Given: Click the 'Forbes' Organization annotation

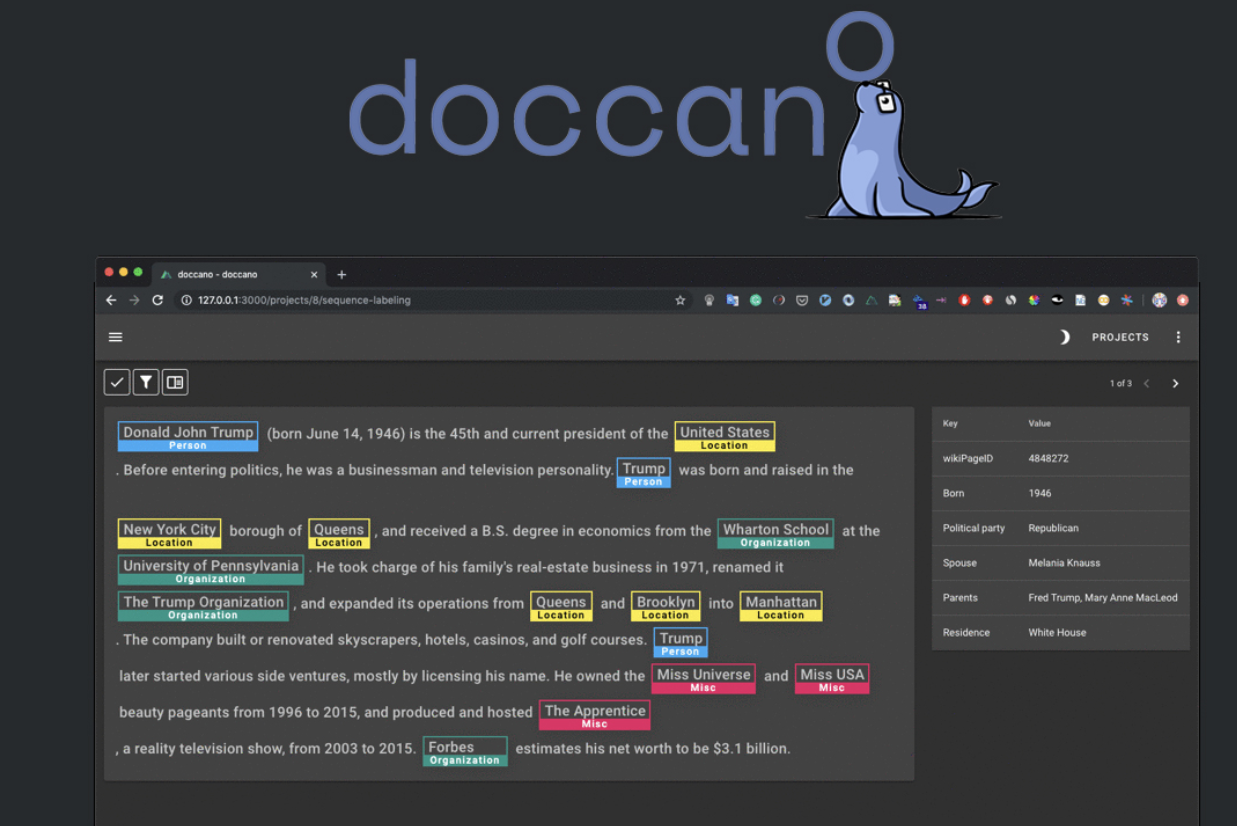Looking at the screenshot, I should click(x=464, y=748).
